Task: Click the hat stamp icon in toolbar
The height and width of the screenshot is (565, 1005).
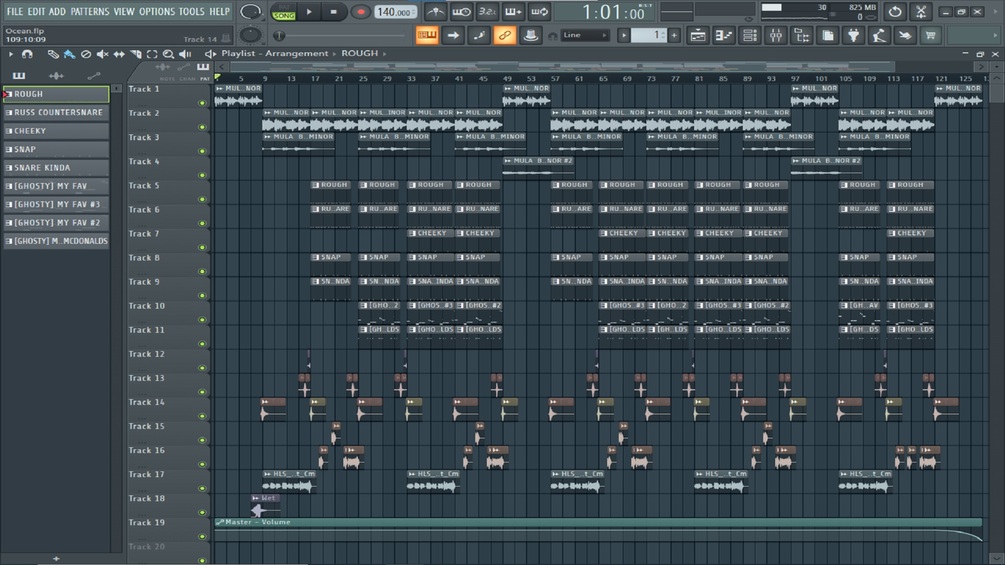Action: coord(530,35)
